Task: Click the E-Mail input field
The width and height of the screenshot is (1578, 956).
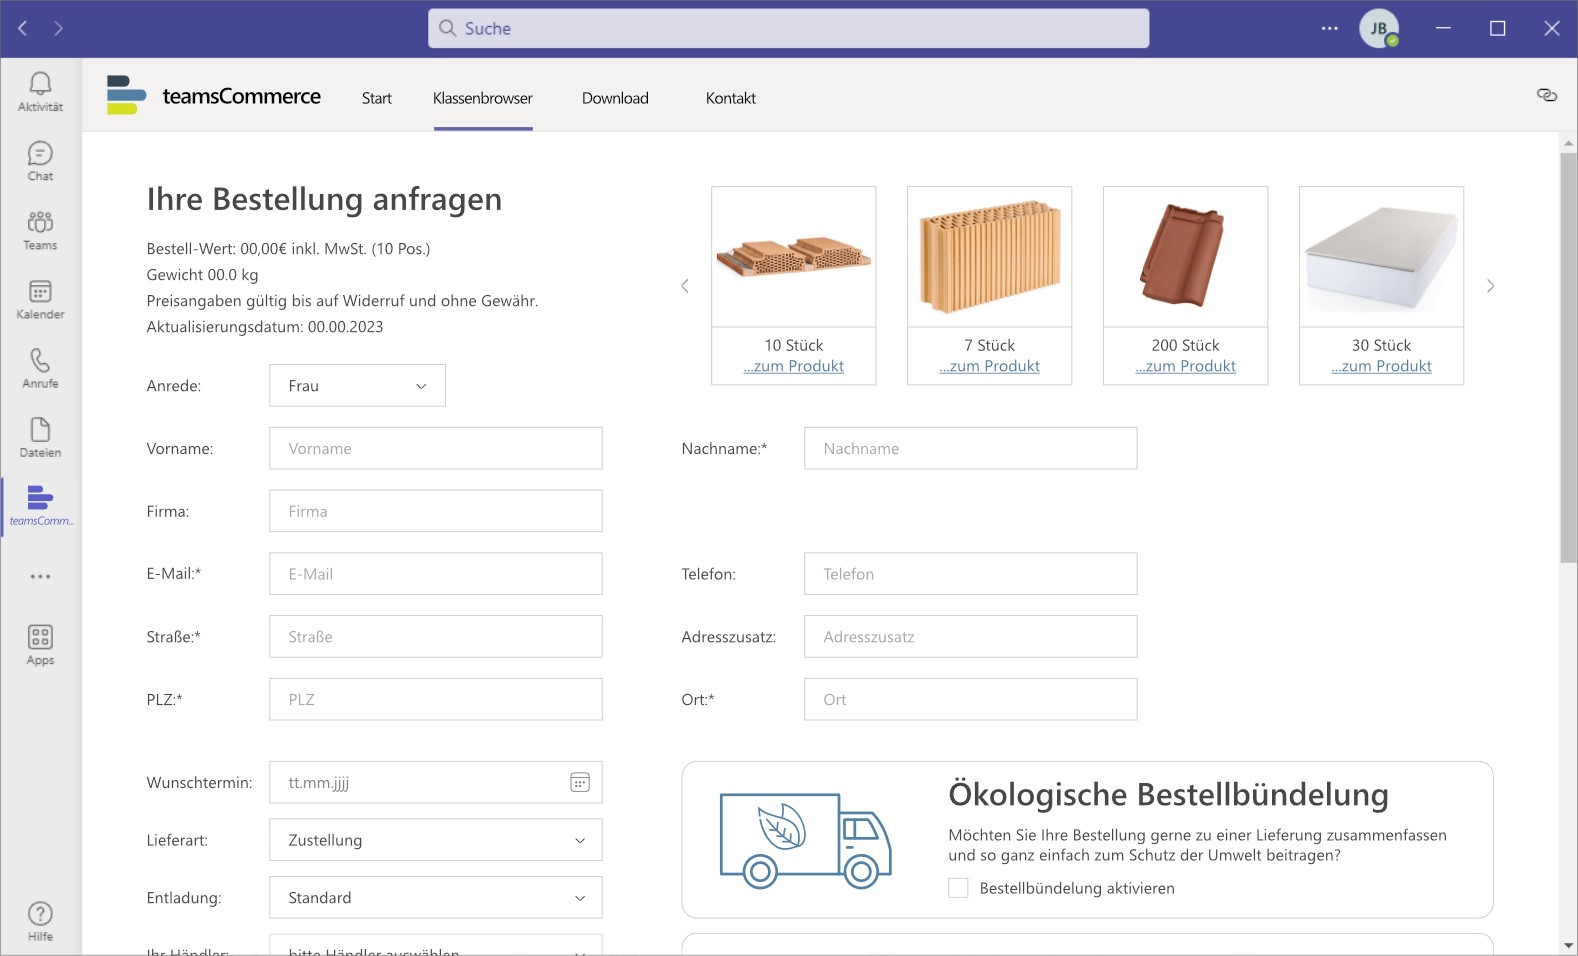Action: (436, 574)
